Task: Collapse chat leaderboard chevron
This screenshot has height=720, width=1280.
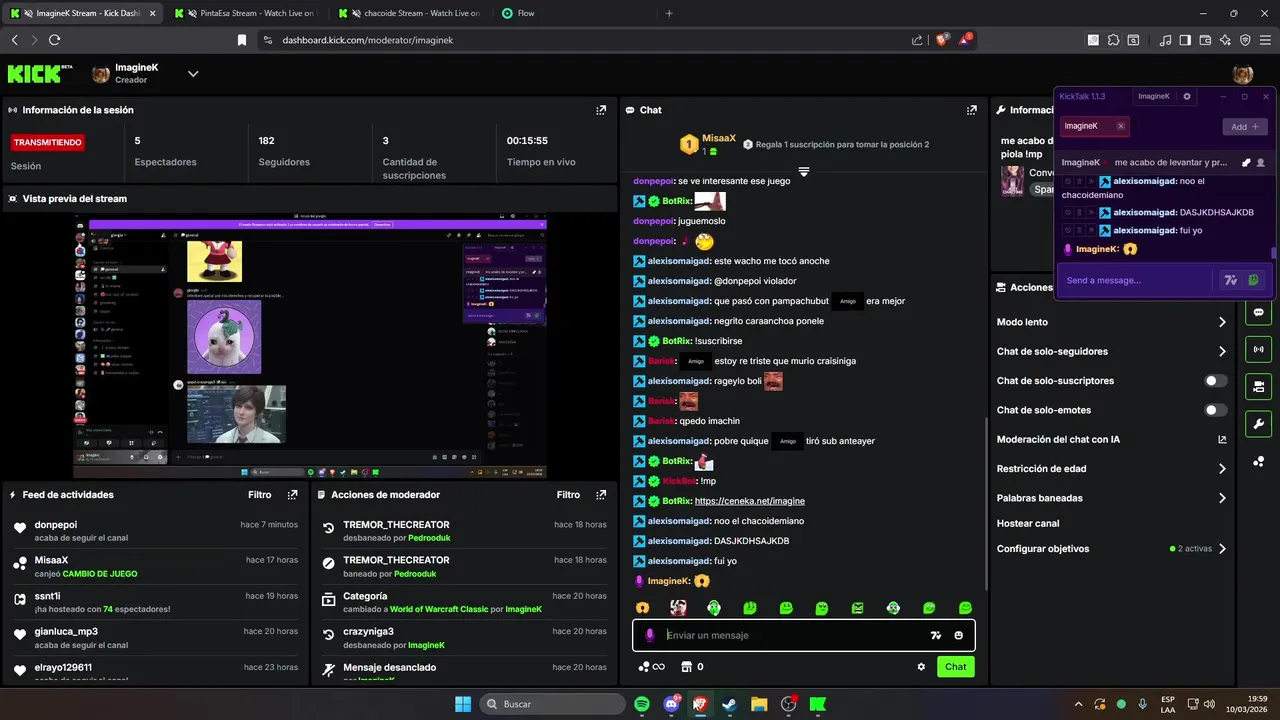Action: click(803, 172)
